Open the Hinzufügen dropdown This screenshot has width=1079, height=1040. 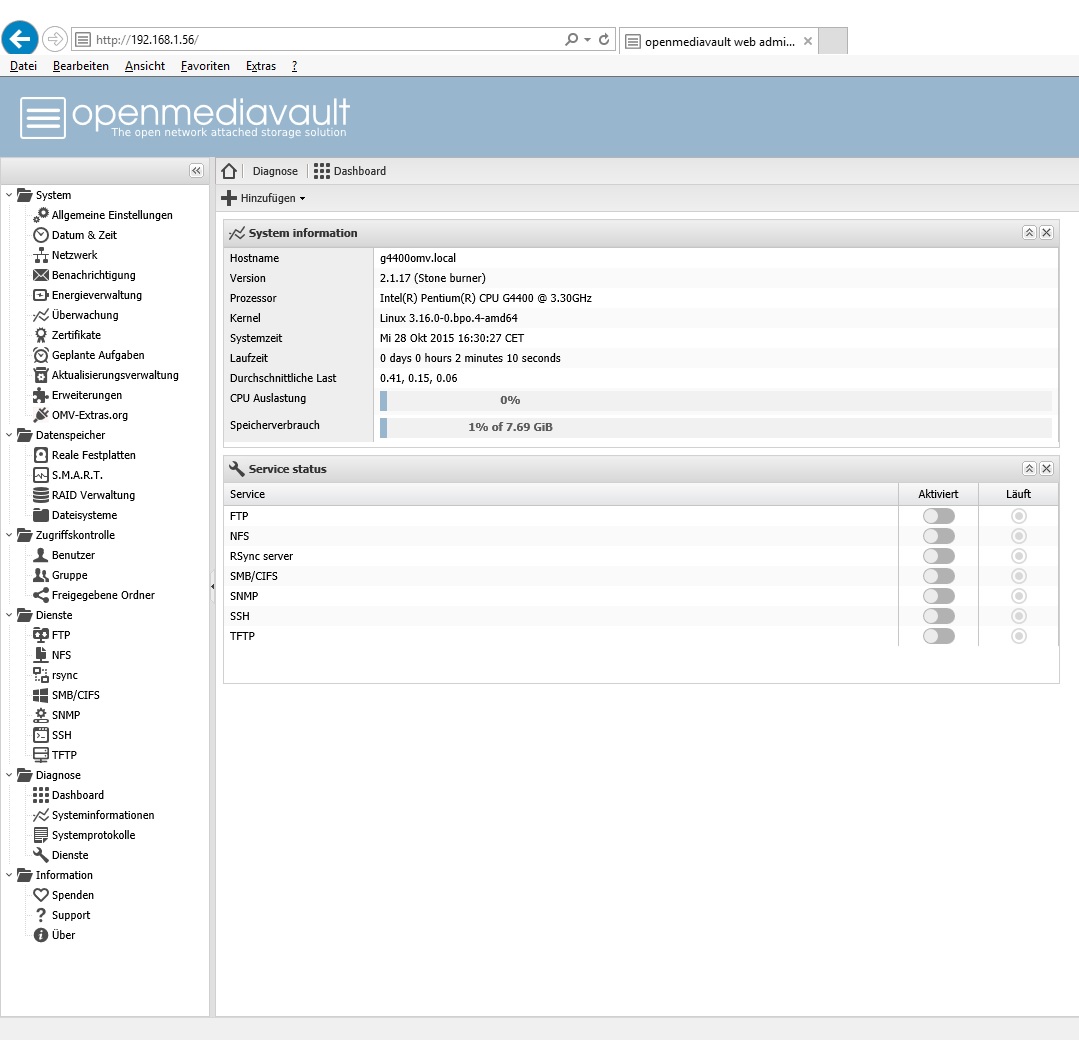pyautogui.click(x=264, y=198)
